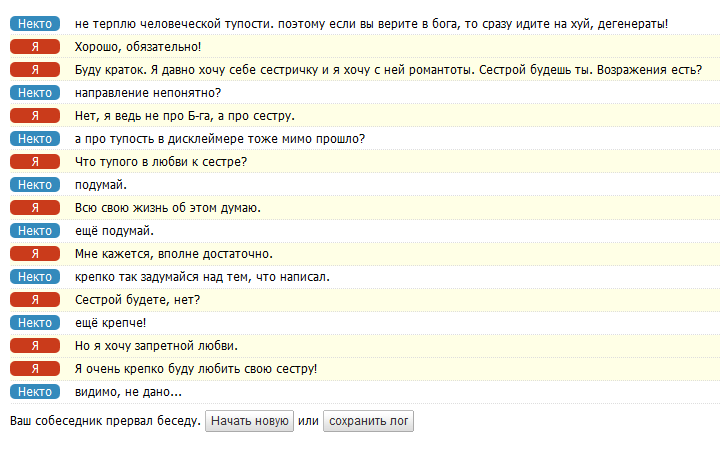Click the "Начать новую" button
Image resolution: width=720 pixels, height=454 pixels.
click(x=249, y=421)
